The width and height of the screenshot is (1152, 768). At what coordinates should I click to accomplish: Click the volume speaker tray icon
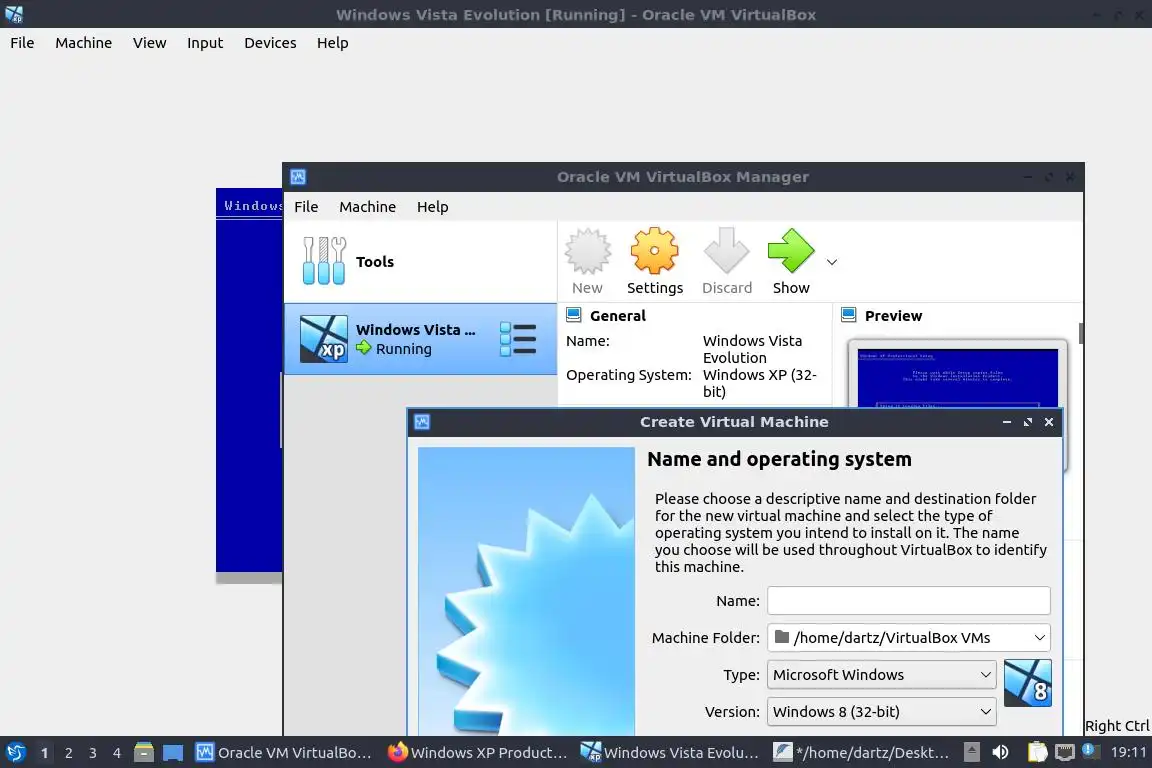[1000, 753]
